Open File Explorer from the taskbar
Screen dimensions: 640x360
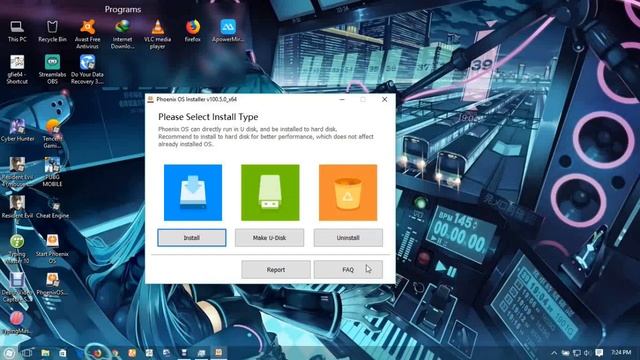[x=45, y=353]
